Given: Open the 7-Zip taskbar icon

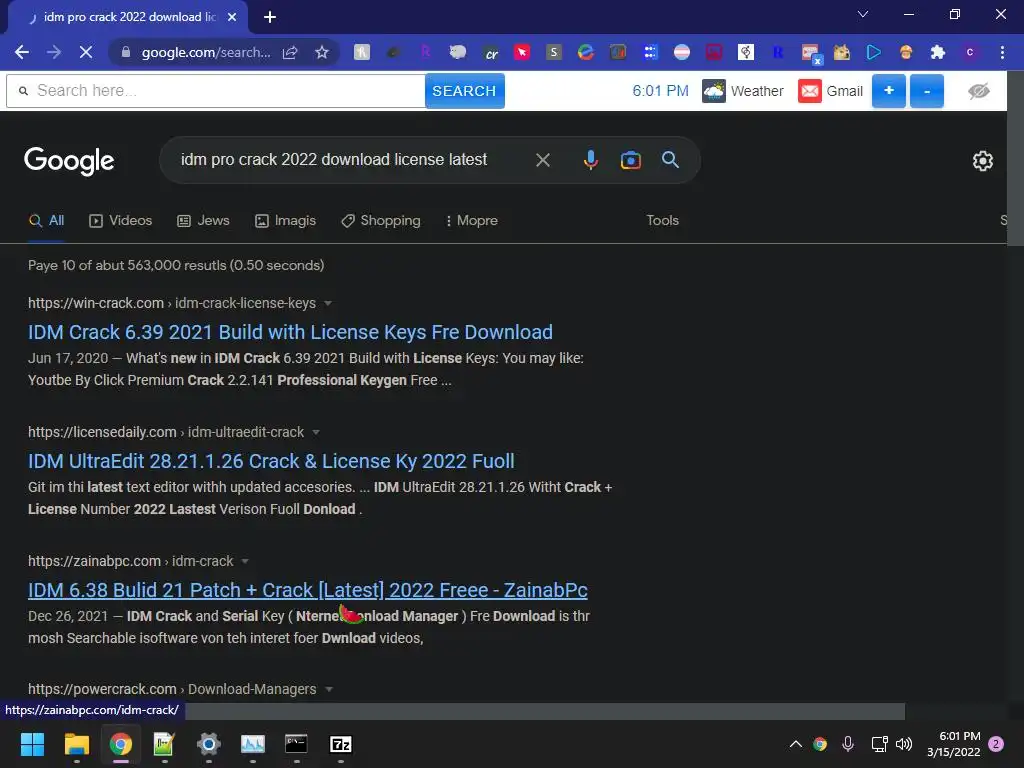Looking at the screenshot, I should 341,744.
